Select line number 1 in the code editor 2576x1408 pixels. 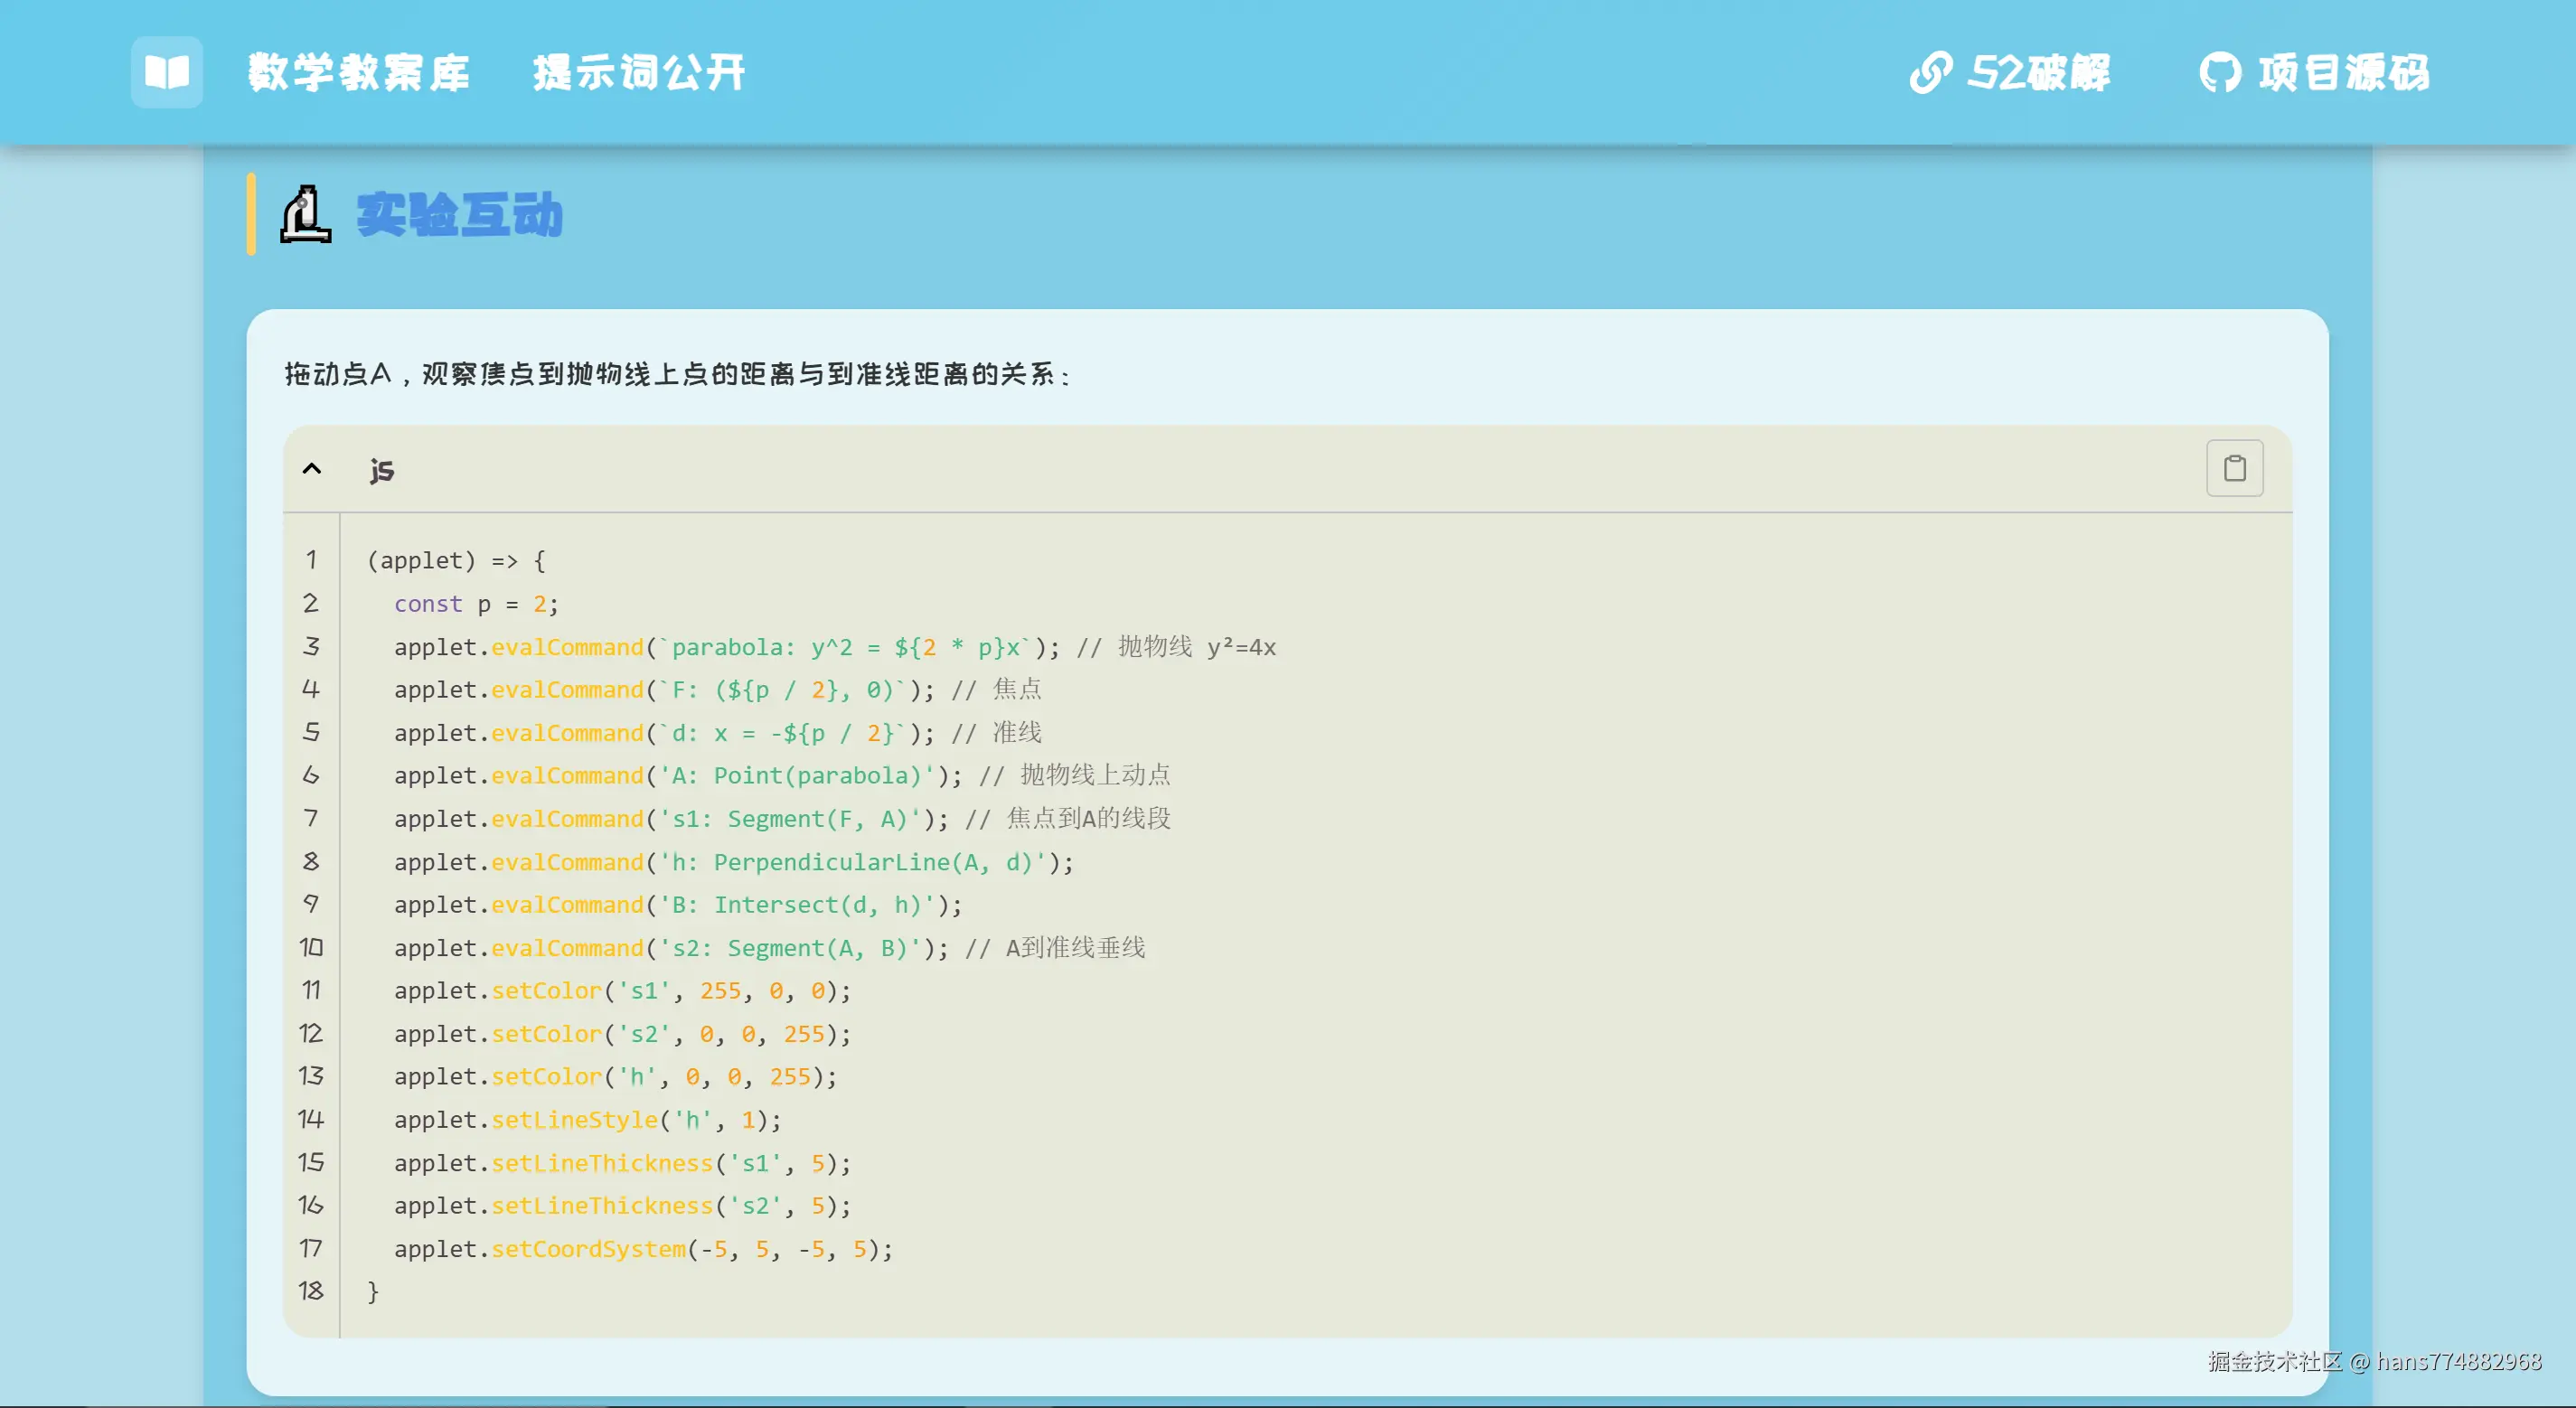click(311, 560)
